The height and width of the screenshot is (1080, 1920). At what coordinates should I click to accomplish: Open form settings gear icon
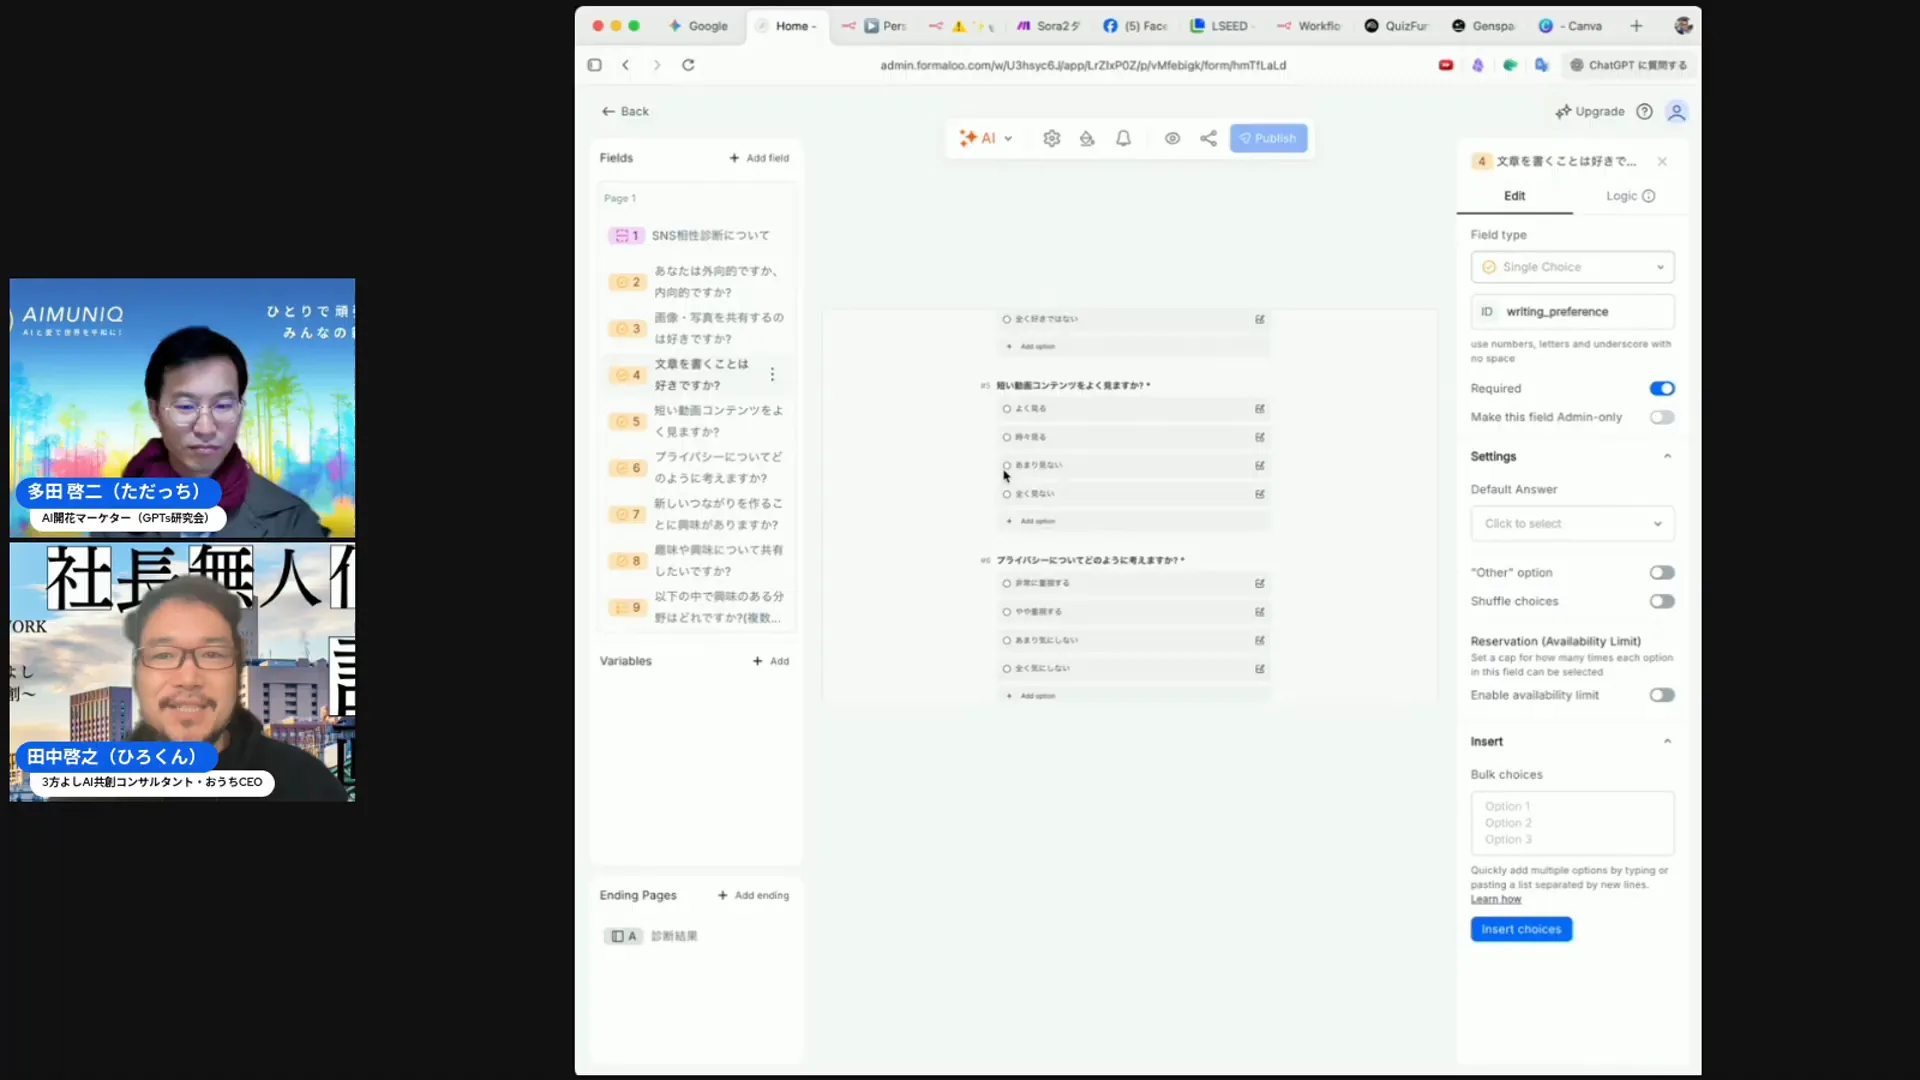click(x=1051, y=139)
